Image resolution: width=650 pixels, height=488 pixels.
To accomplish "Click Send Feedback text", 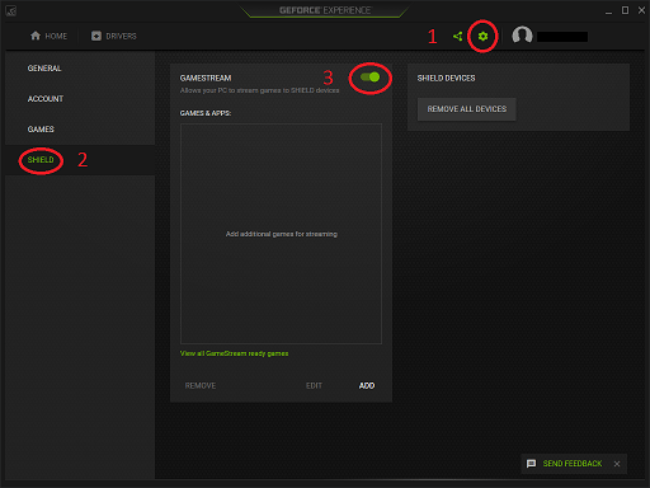I will click(572, 464).
